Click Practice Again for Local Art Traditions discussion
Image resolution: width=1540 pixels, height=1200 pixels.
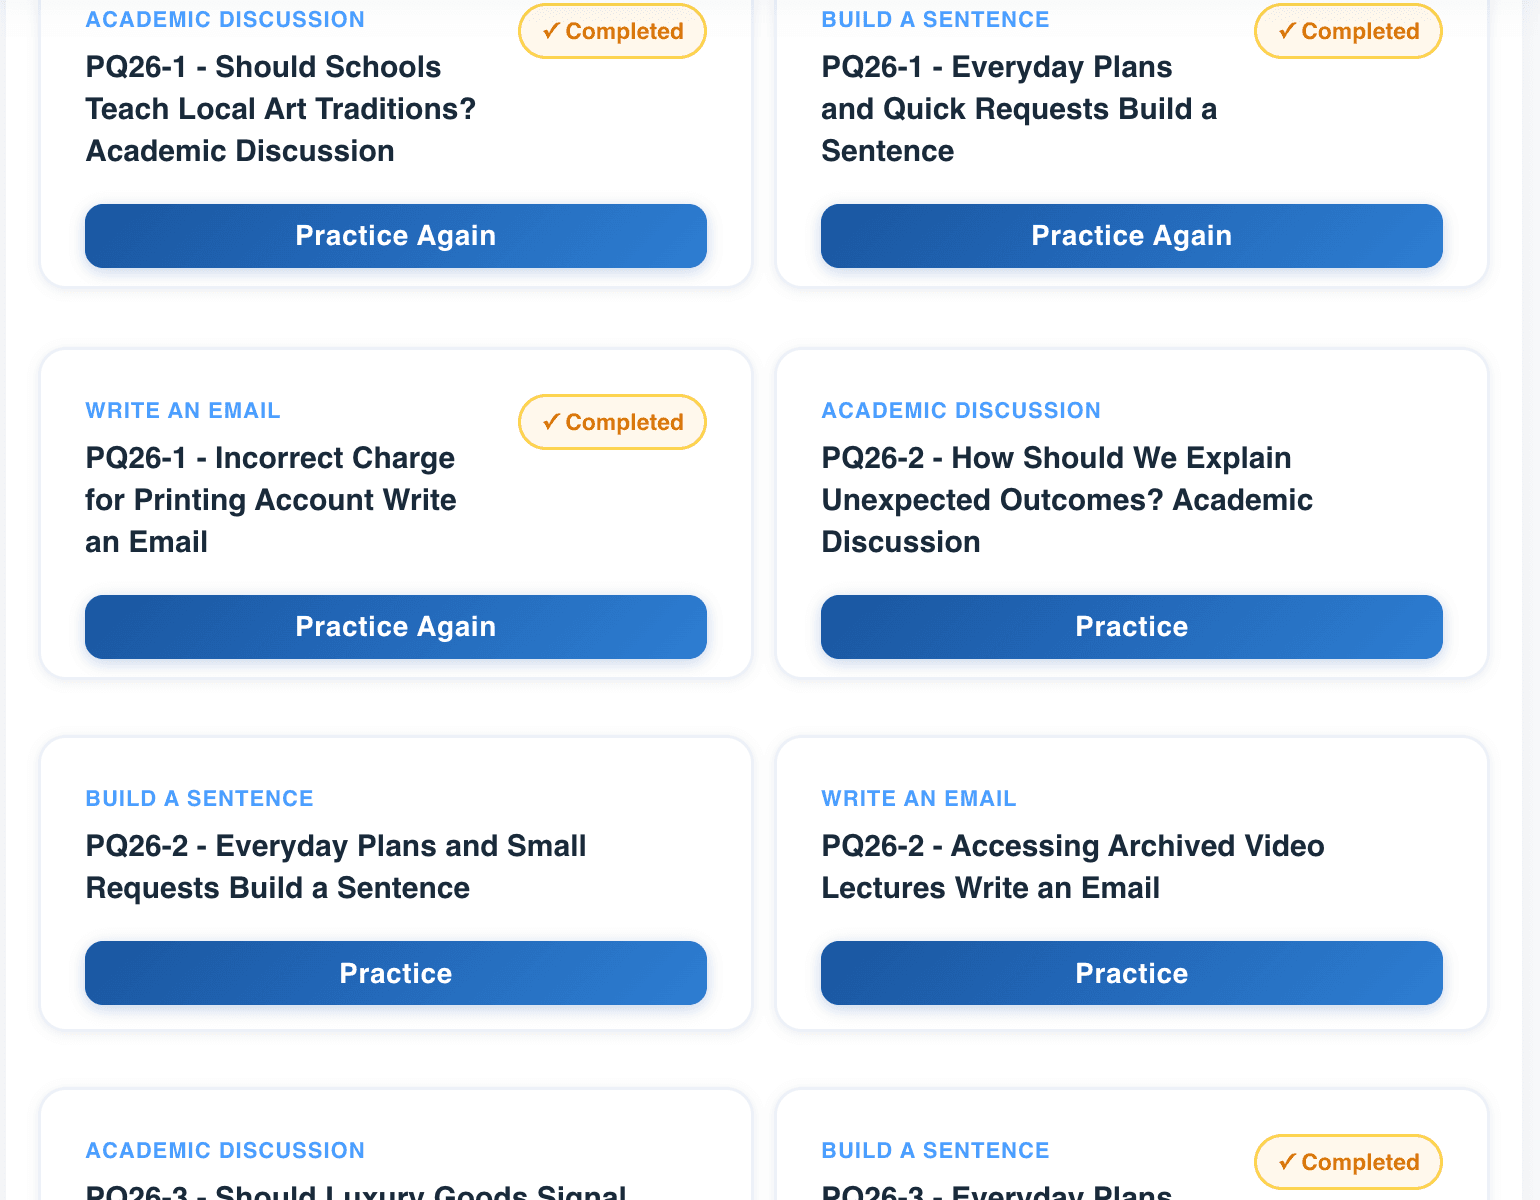click(x=395, y=236)
